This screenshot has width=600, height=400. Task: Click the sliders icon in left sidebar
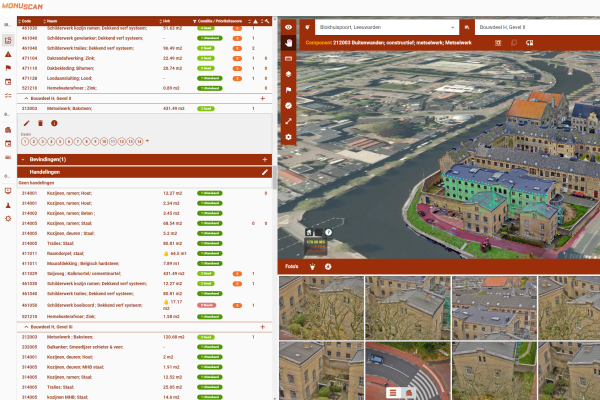point(8,95)
